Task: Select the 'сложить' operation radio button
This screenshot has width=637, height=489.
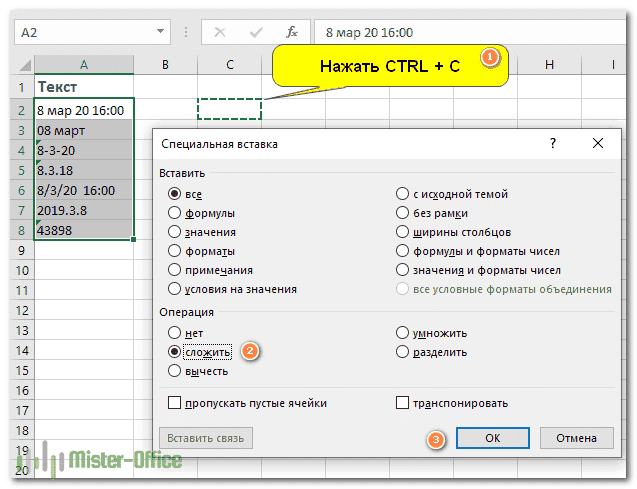Action: pos(175,352)
